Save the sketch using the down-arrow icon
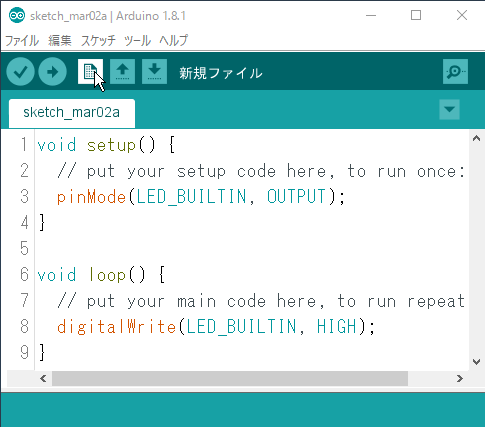Image resolution: width=485 pixels, height=427 pixels. coord(154,71)
